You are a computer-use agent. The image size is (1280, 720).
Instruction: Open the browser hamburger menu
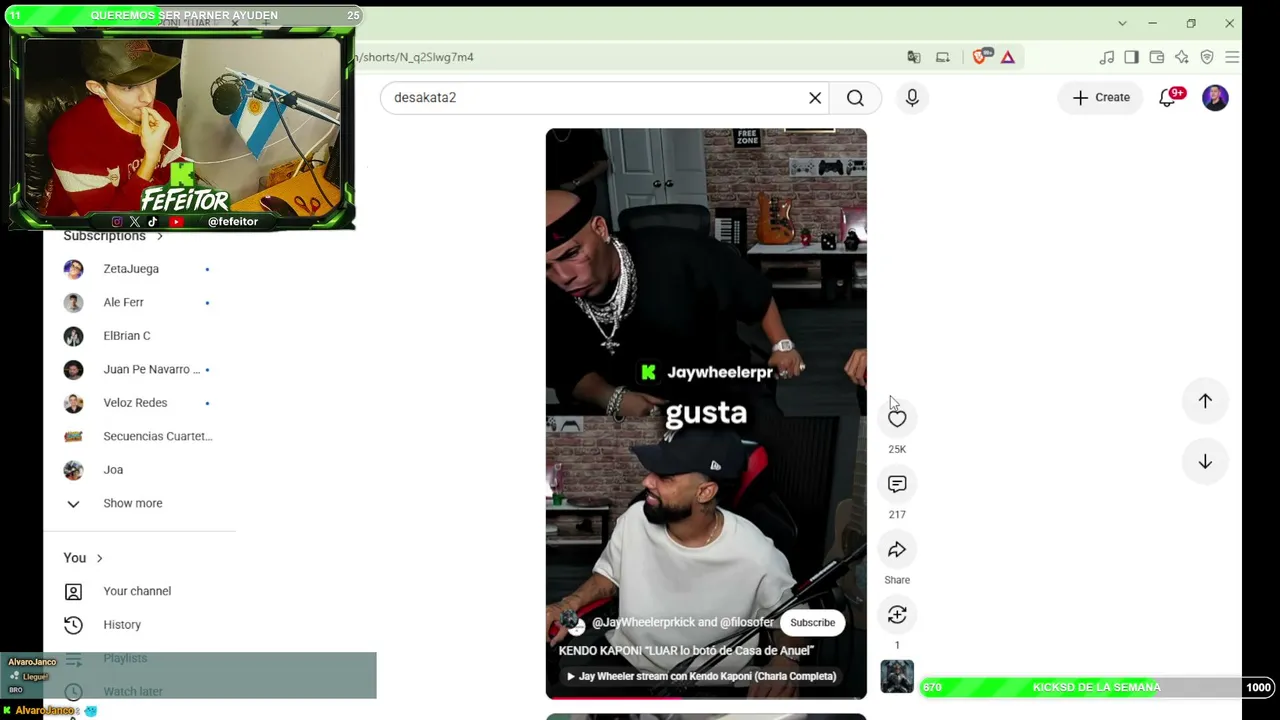tap(1232, 57)
